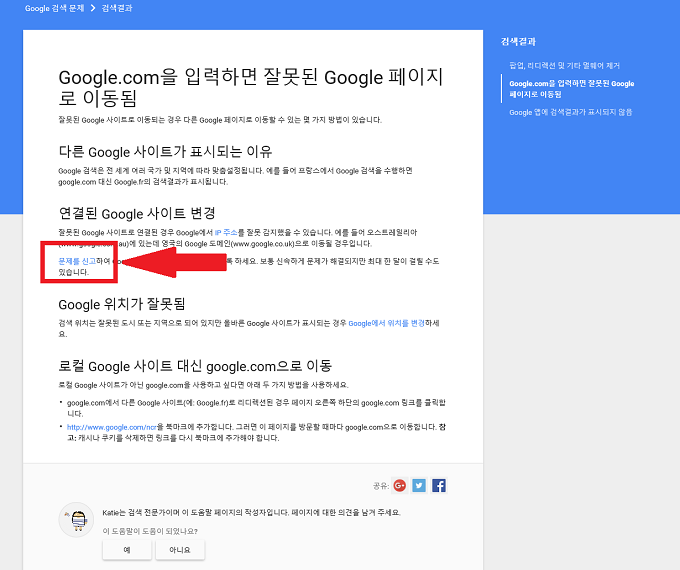Click the 예 feedback button
The height and width of the screenshot is (570, 680).
[127, 550]
